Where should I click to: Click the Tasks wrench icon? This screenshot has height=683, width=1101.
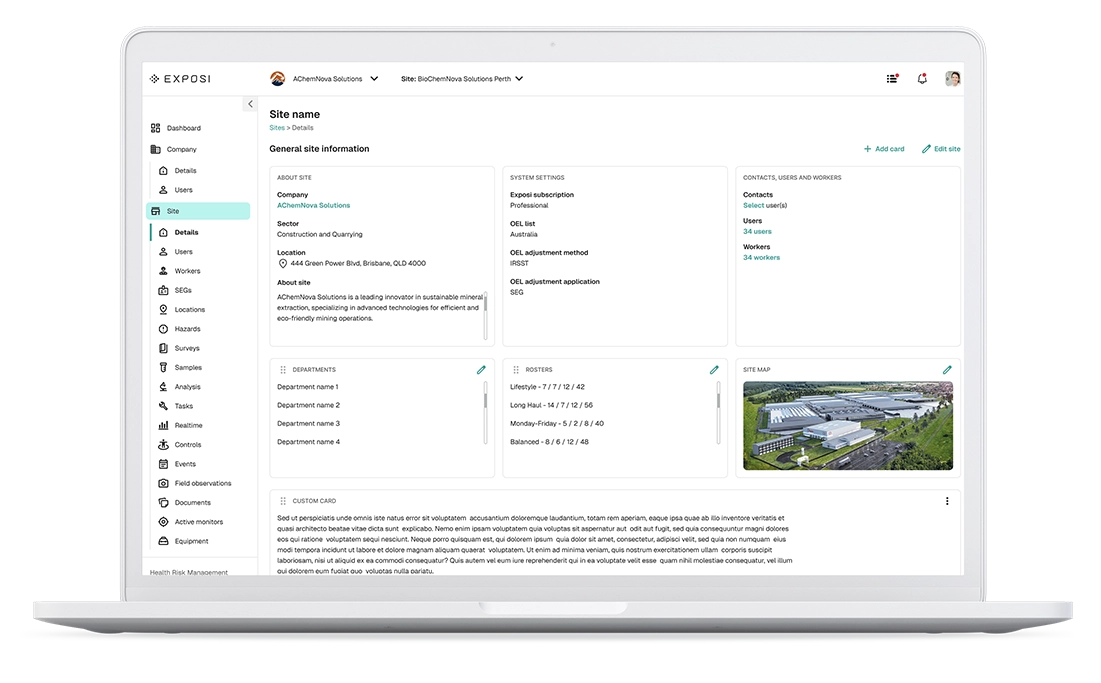[x=163, y=406]
